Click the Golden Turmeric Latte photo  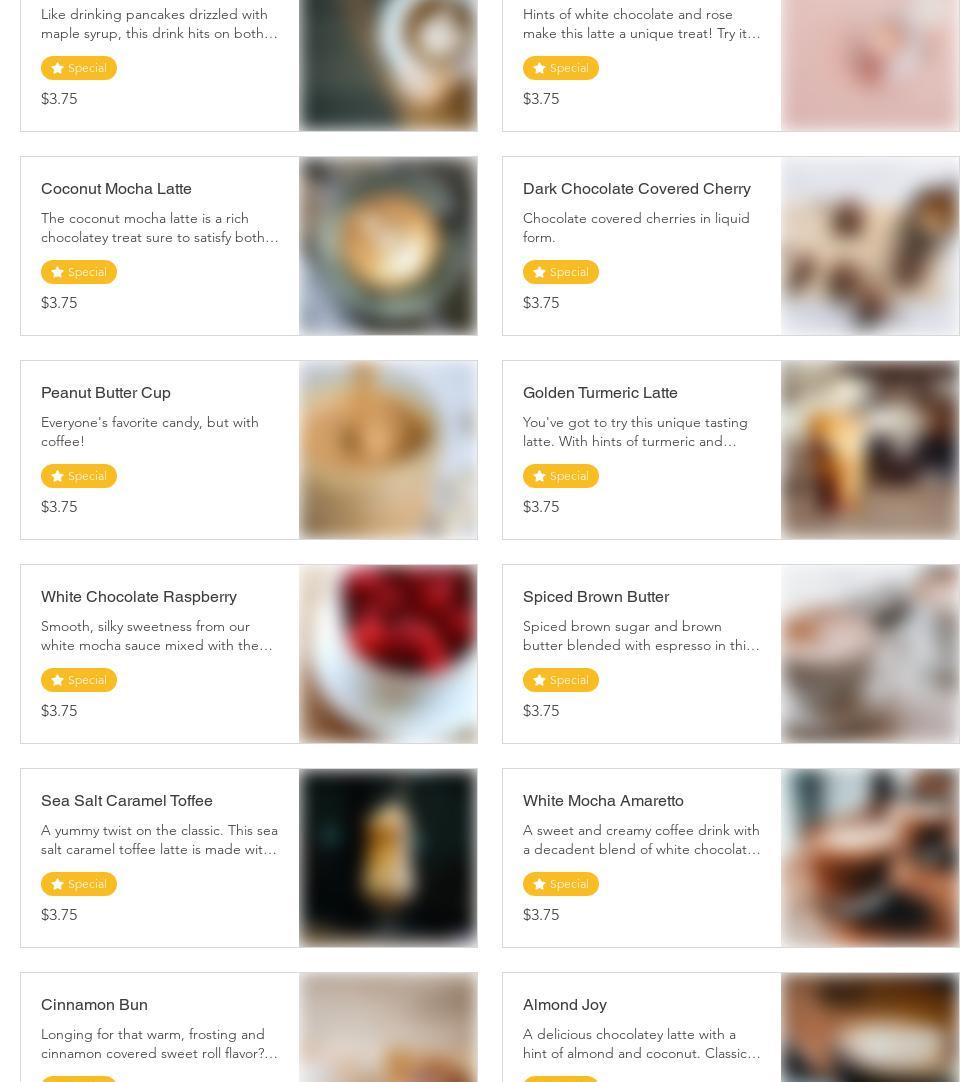[870, 450]
